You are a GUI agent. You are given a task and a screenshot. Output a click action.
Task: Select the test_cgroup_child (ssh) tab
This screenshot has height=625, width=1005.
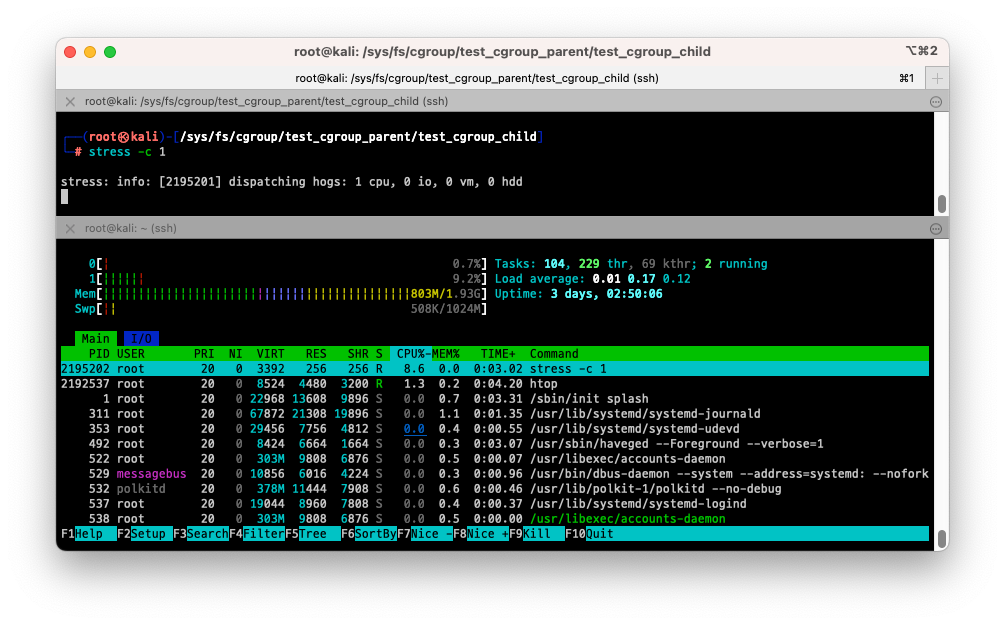point(477,78)
